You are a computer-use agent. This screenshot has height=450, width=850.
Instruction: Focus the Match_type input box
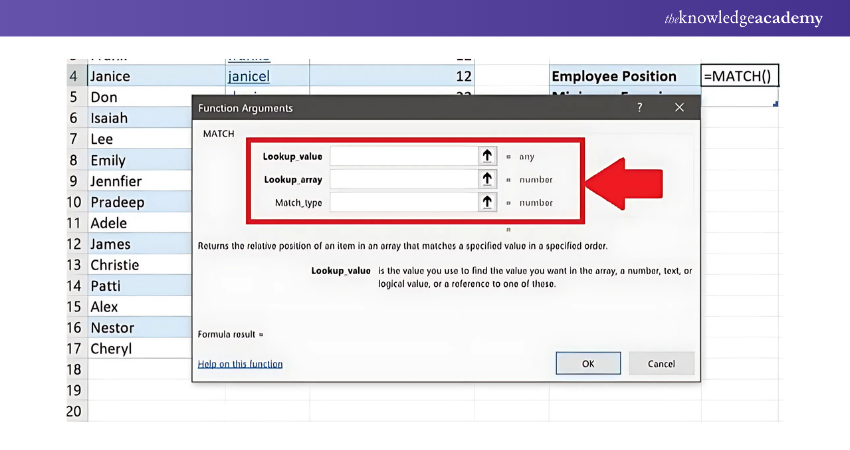pos(403,202)
